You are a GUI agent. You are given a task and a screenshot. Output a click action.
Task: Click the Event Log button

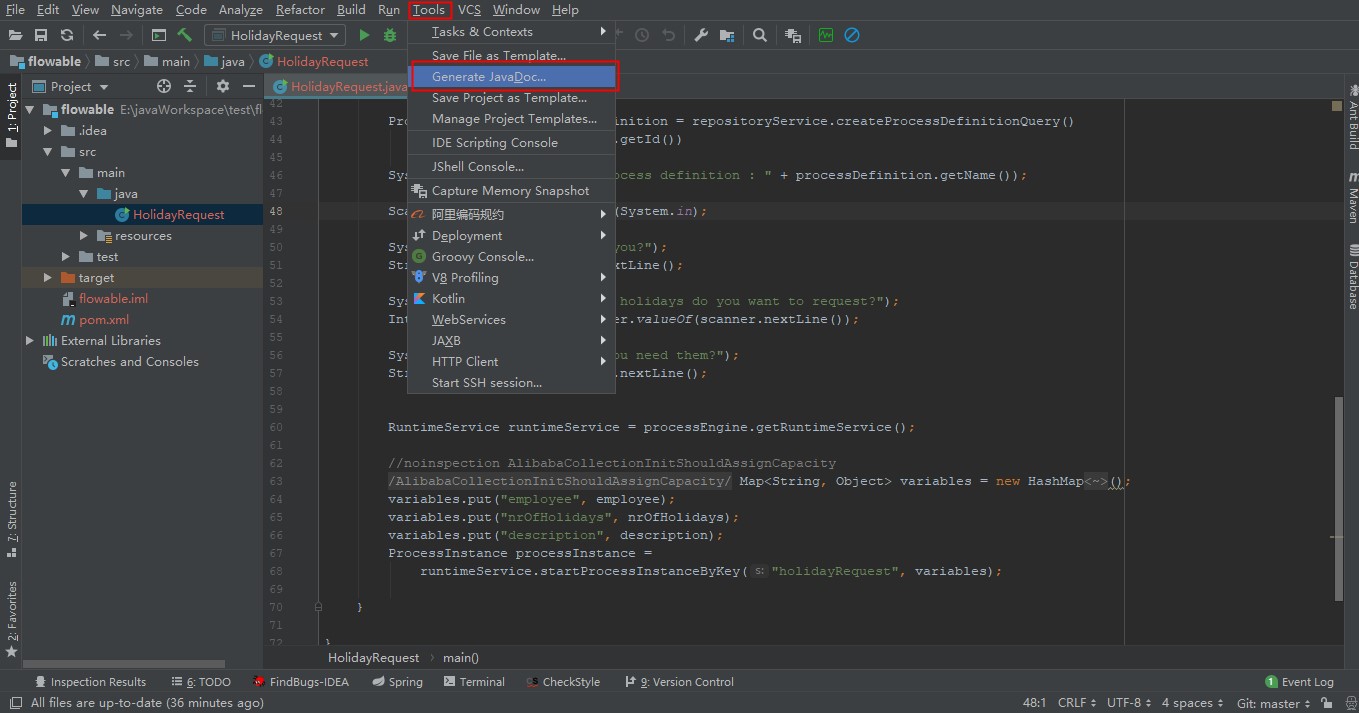click(x=1299, y=682)
